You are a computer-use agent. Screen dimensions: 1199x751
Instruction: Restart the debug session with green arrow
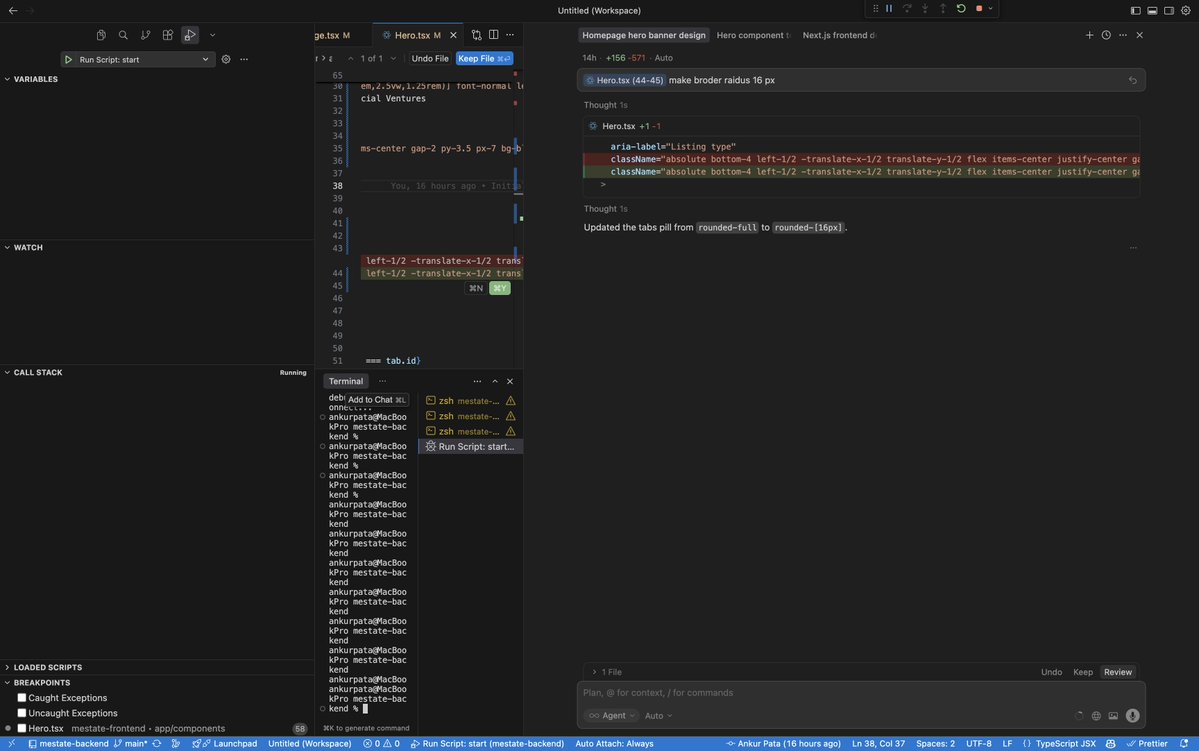point(960,8)
